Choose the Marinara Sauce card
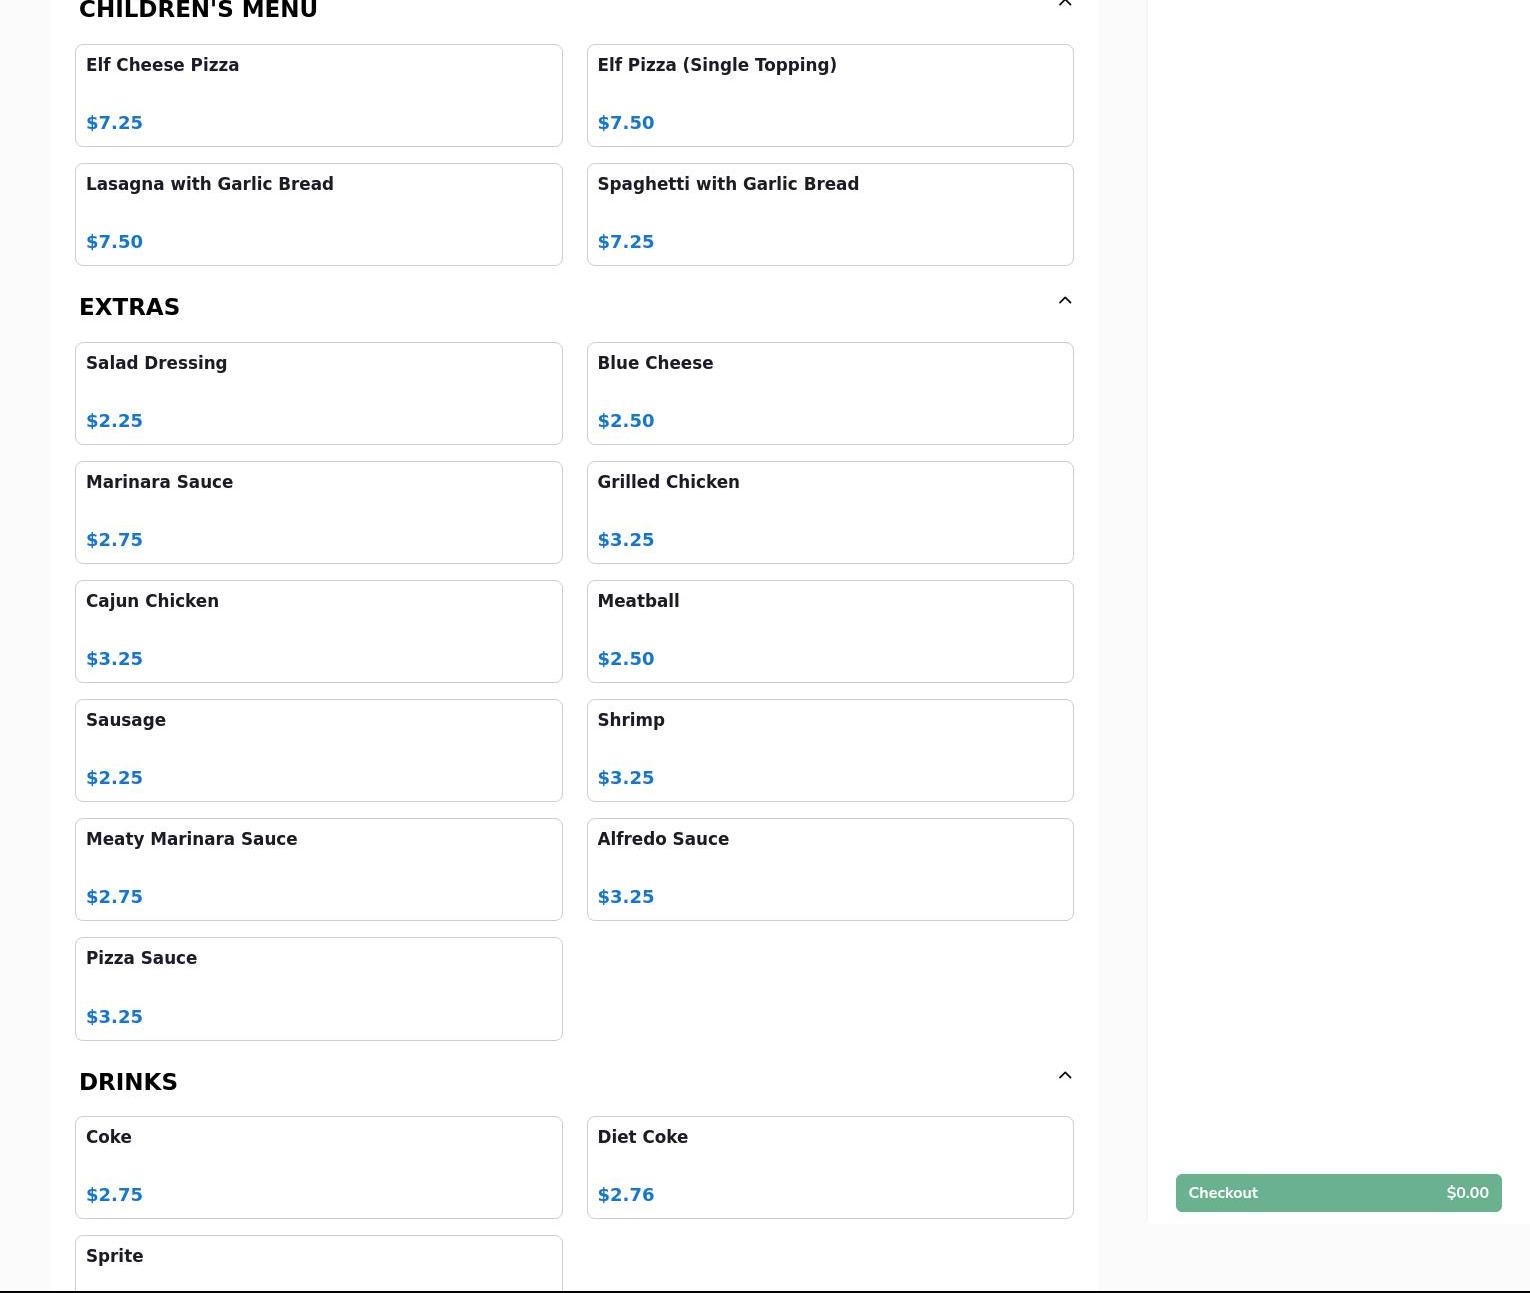 [318, 512]
